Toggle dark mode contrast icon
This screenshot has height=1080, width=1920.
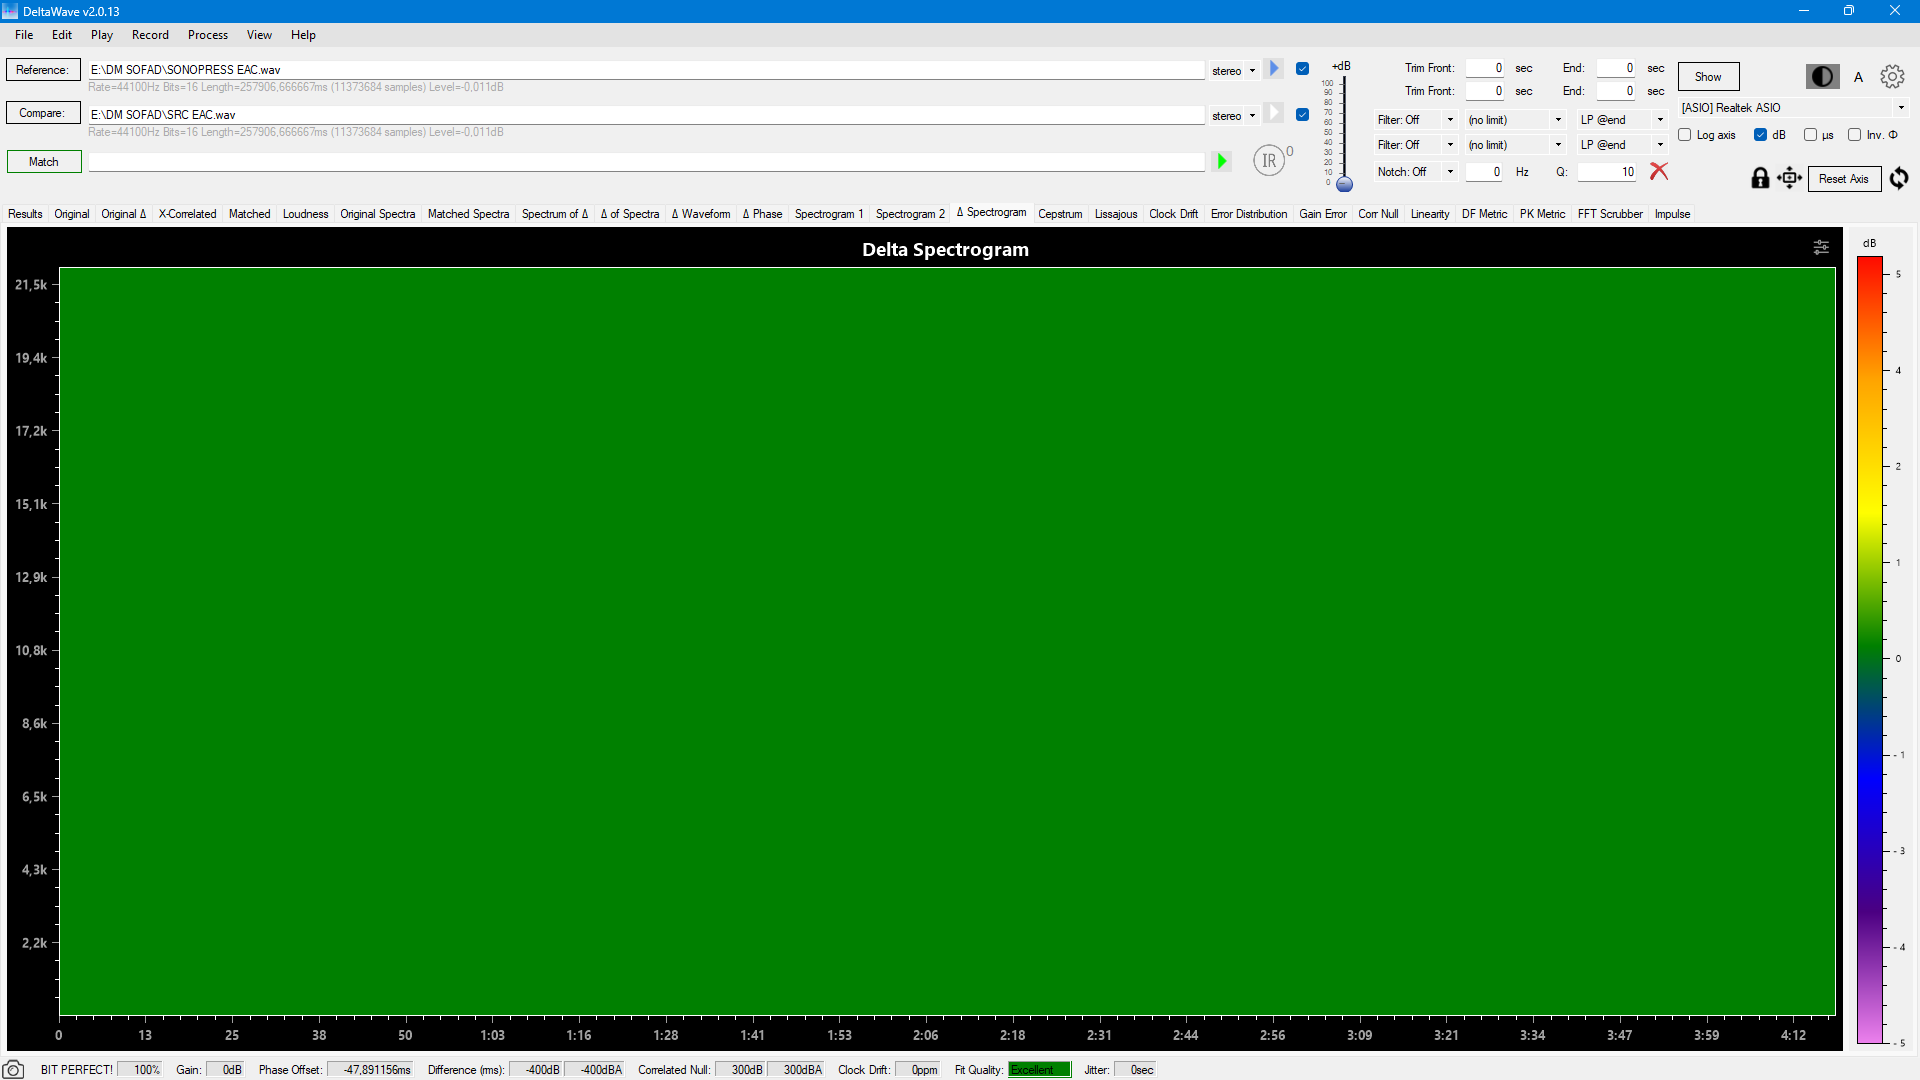tap(1822, 77)
